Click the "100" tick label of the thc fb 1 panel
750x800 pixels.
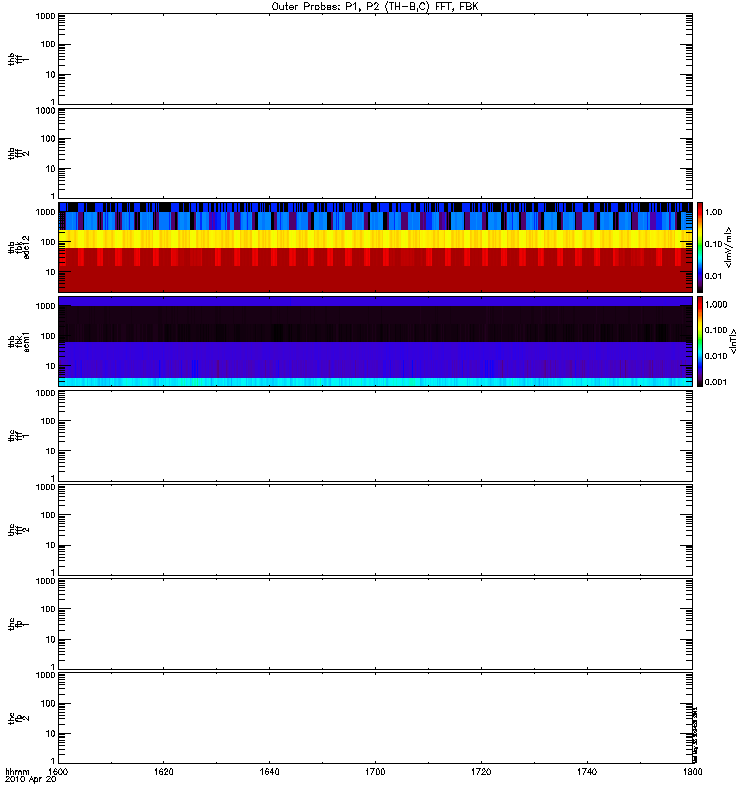pos(48,609)
